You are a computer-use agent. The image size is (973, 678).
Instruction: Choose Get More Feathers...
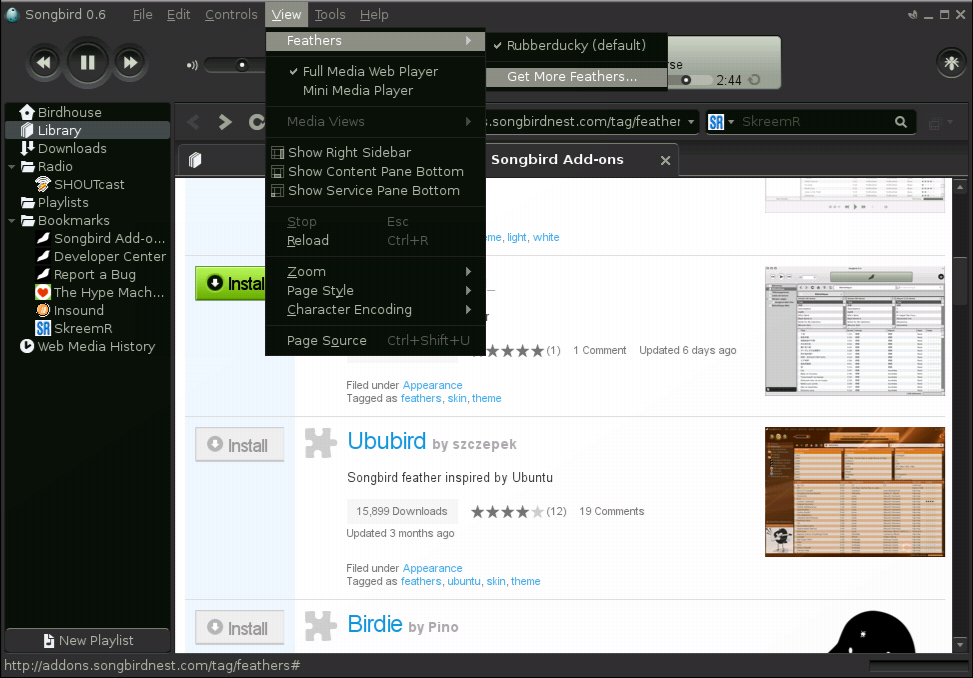tap(576, 77)
